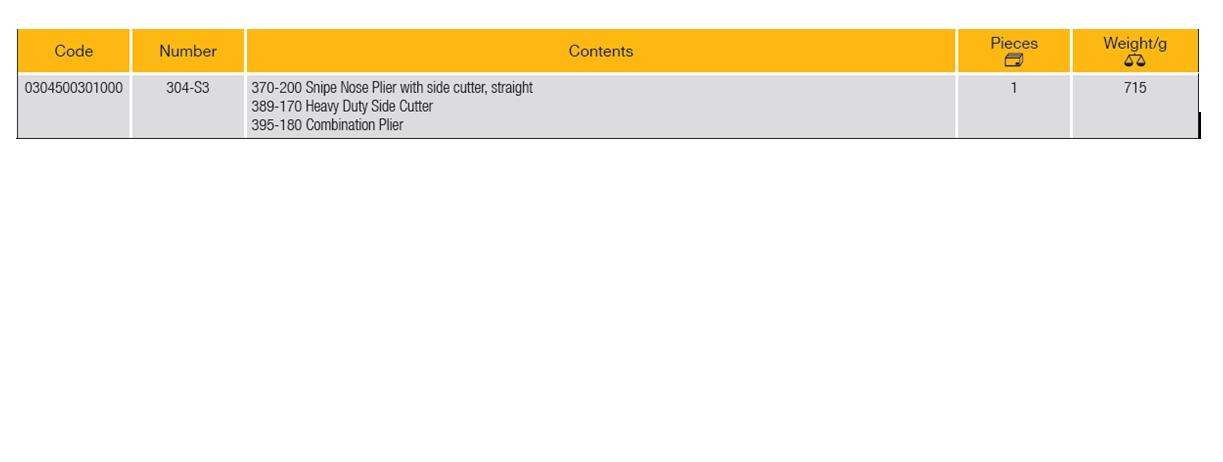Click the weight value 715
1223x462 pixels.
[x=1134, y=88]
